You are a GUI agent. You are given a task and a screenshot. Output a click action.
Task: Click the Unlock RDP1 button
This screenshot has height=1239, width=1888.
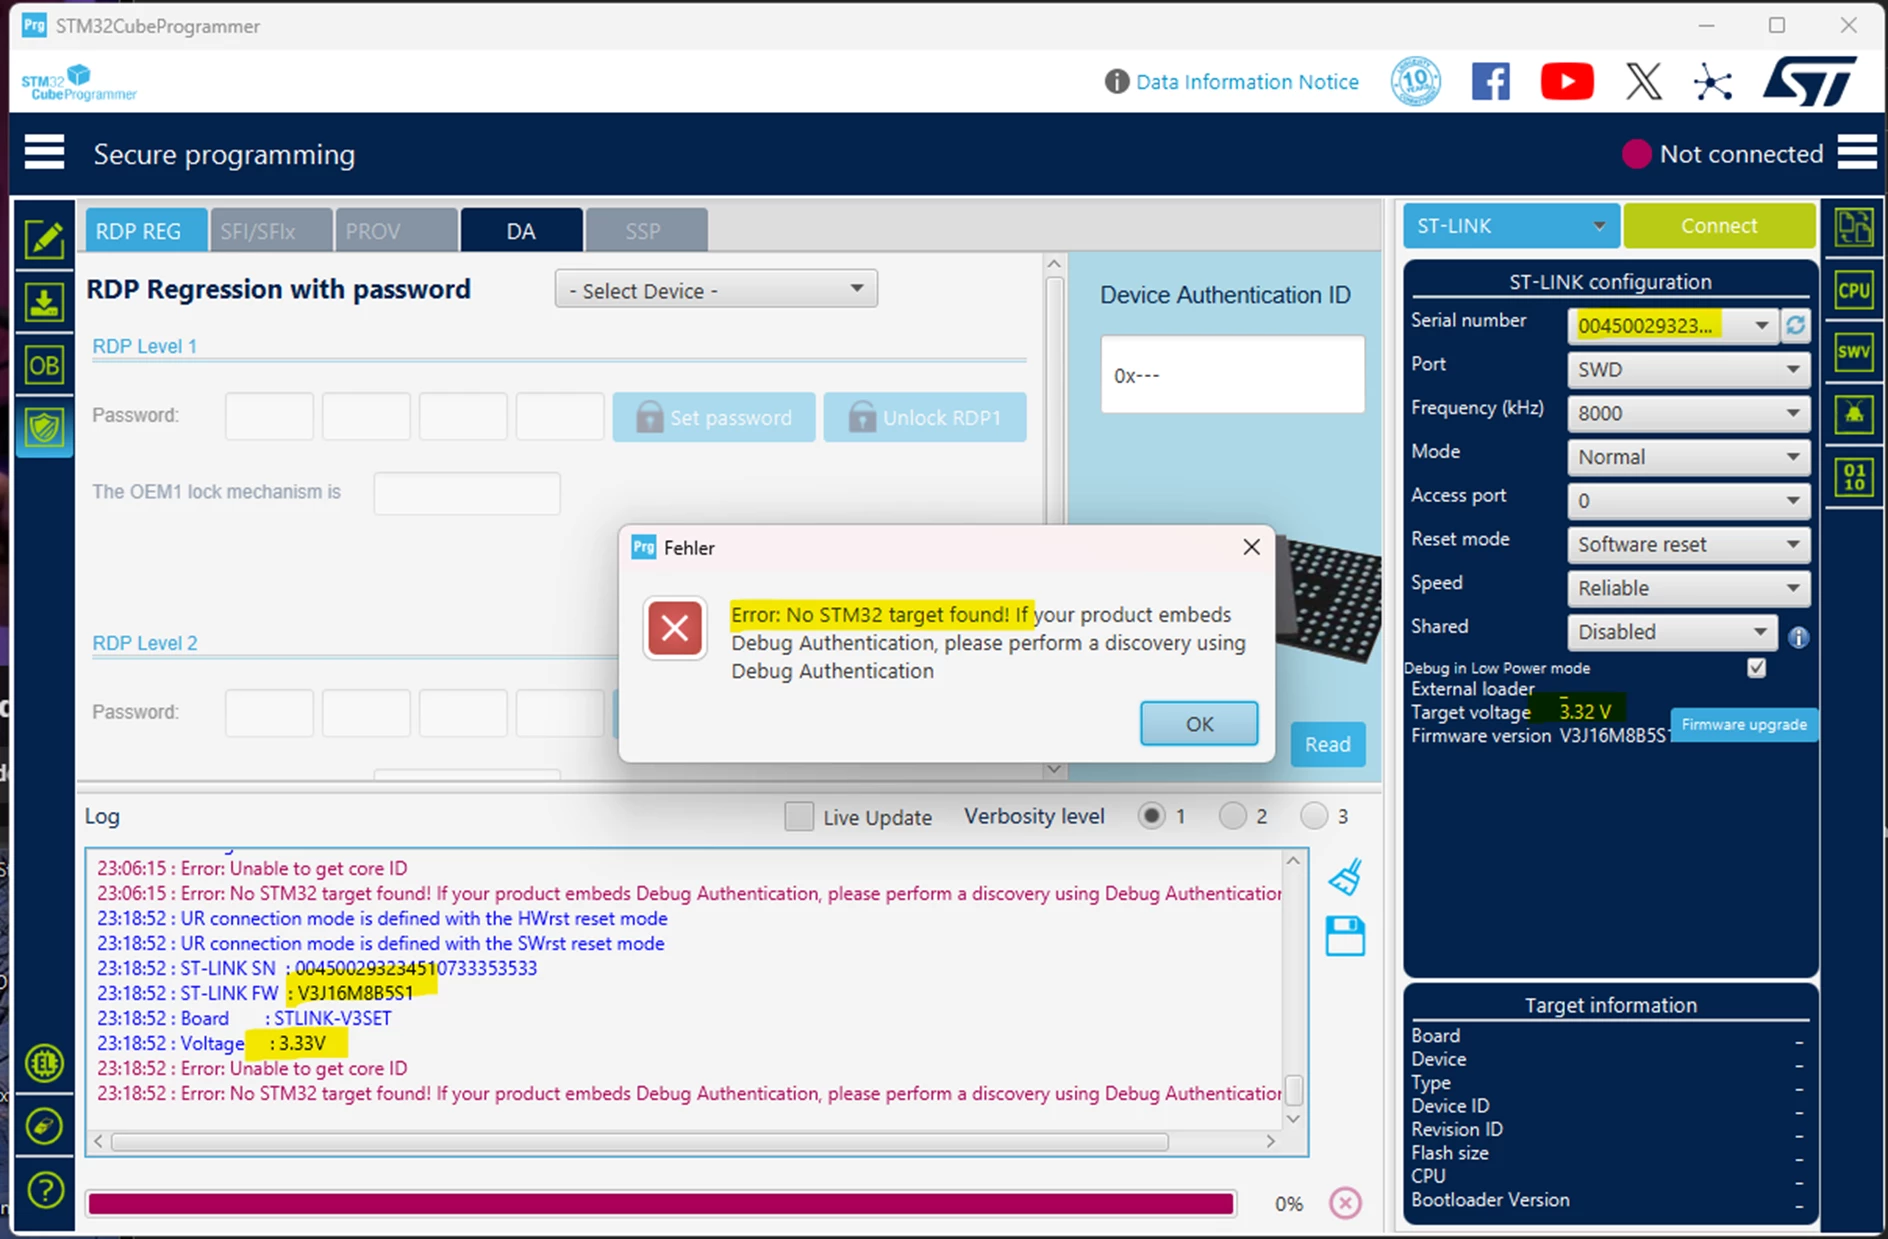click(925, 417)
